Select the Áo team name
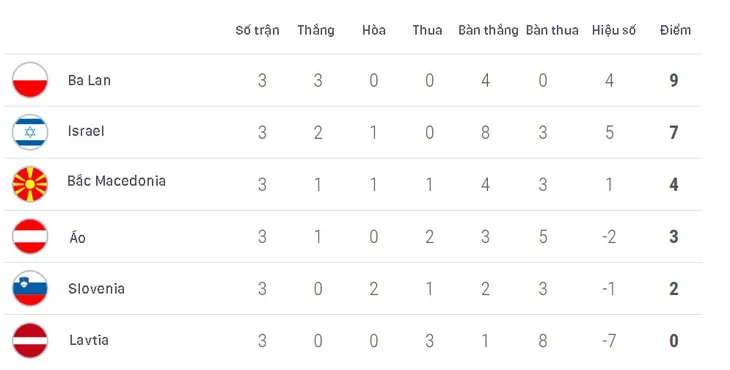 coord(77,237)
